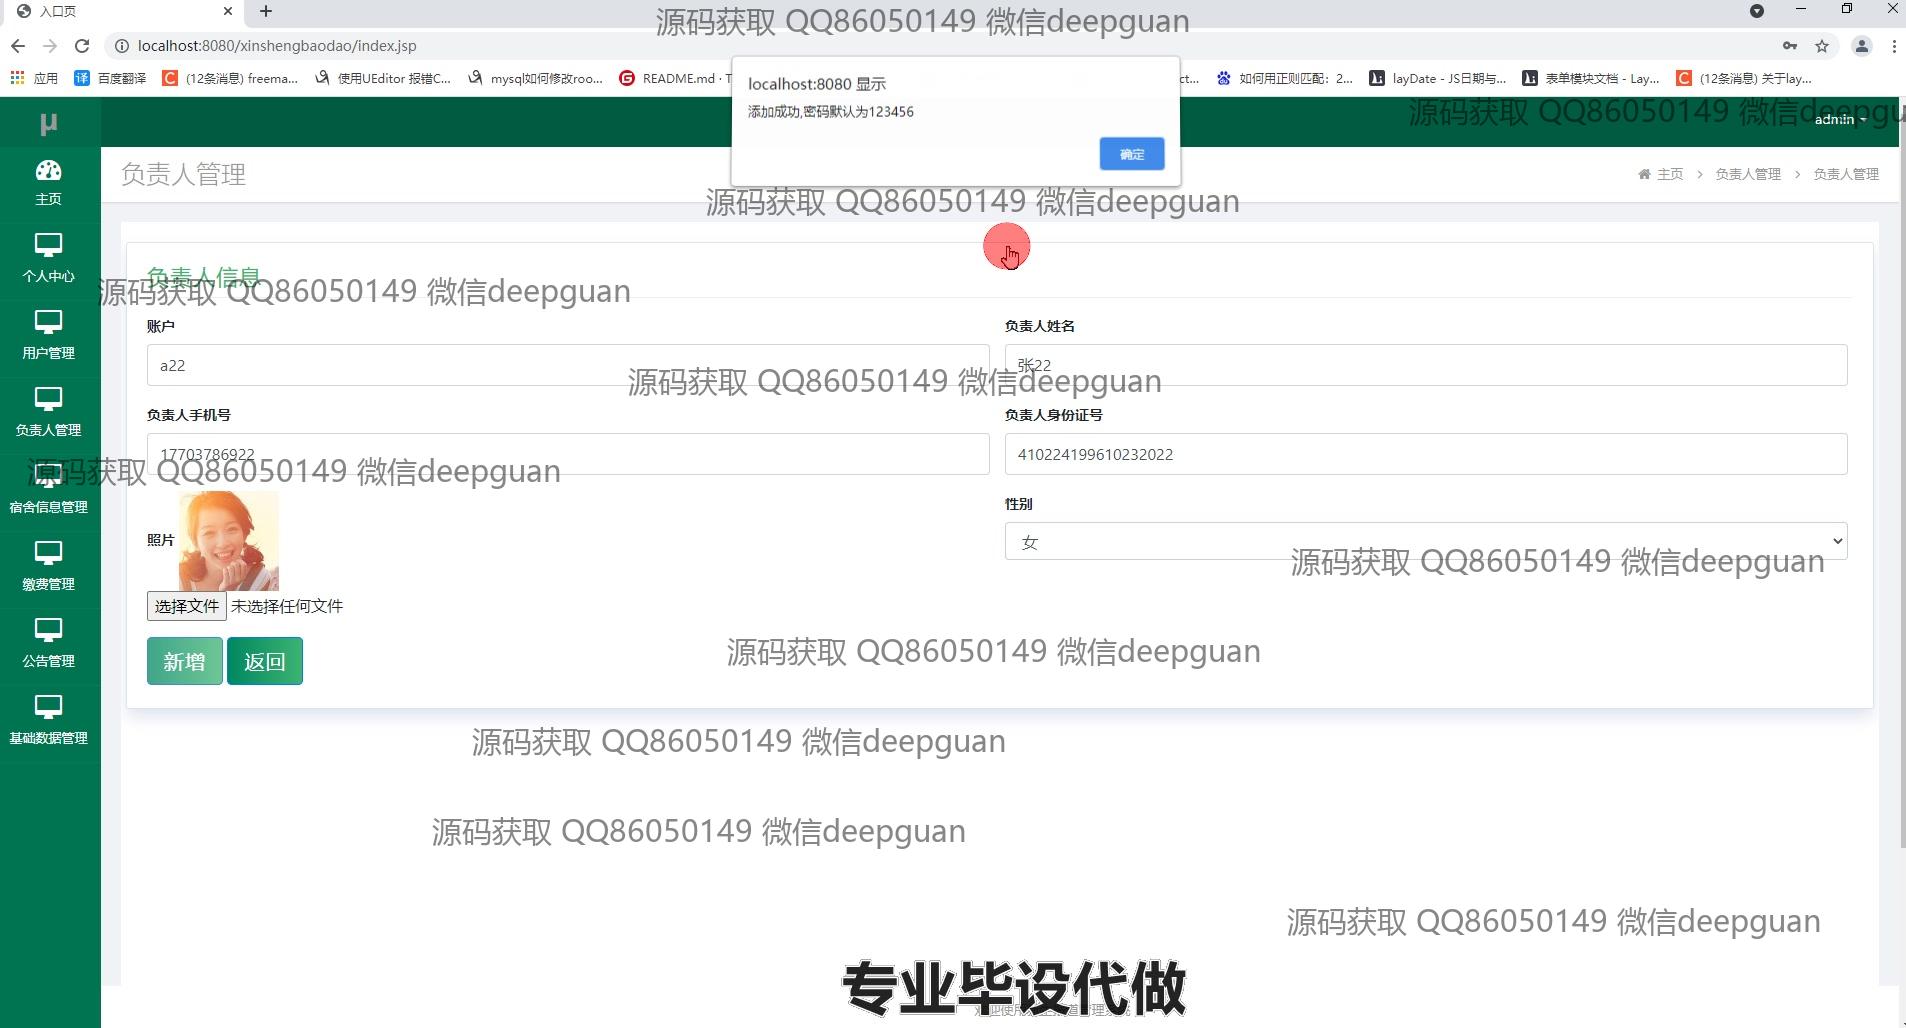The height and width of the screenshot is (1028, 1906).
Task: Click the green 新增 button
Action: coord(185,661)
